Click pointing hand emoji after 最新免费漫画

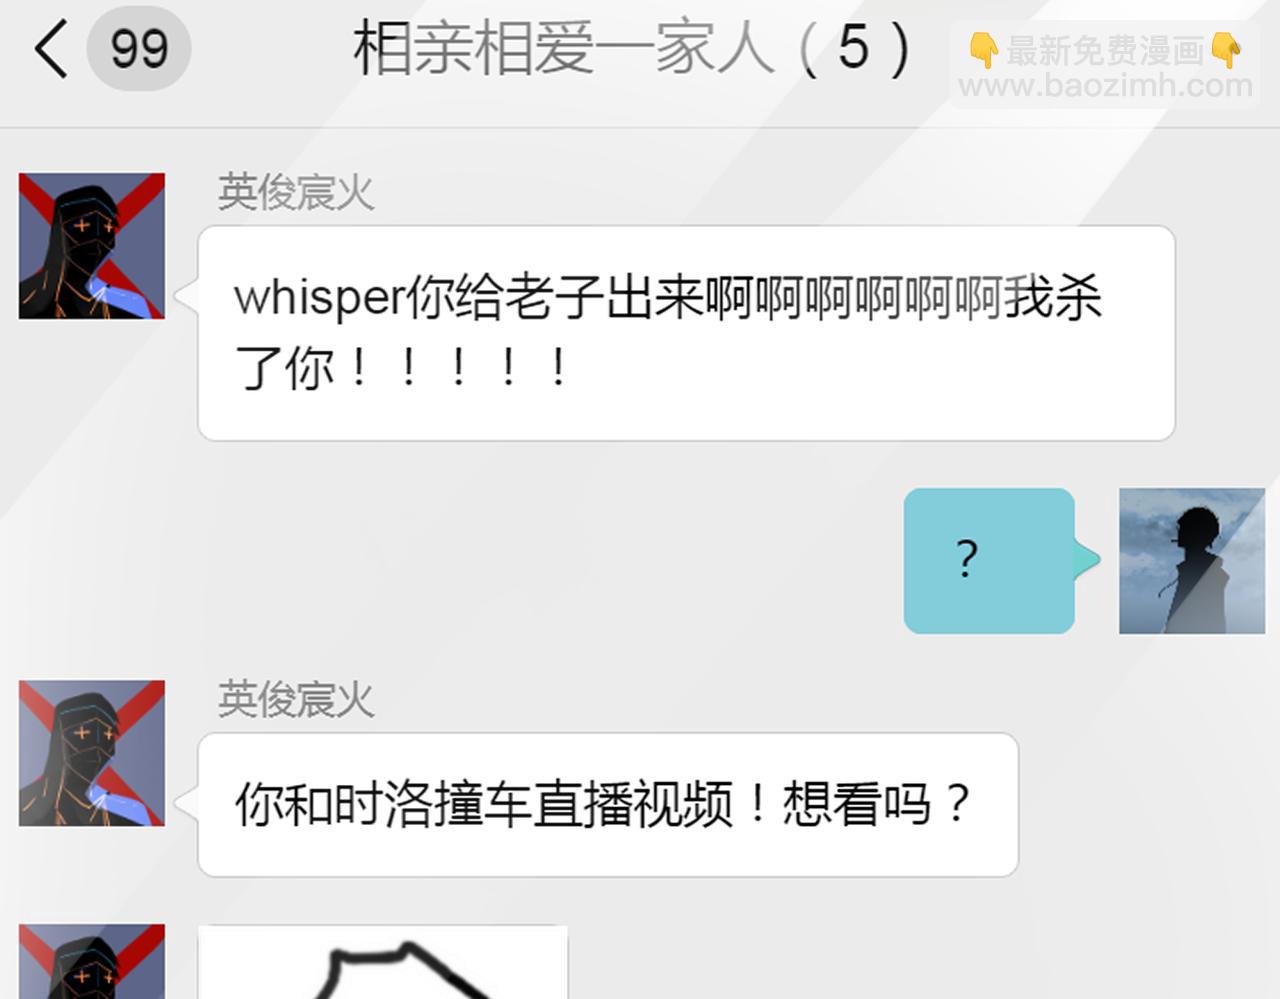point(1226,49)
